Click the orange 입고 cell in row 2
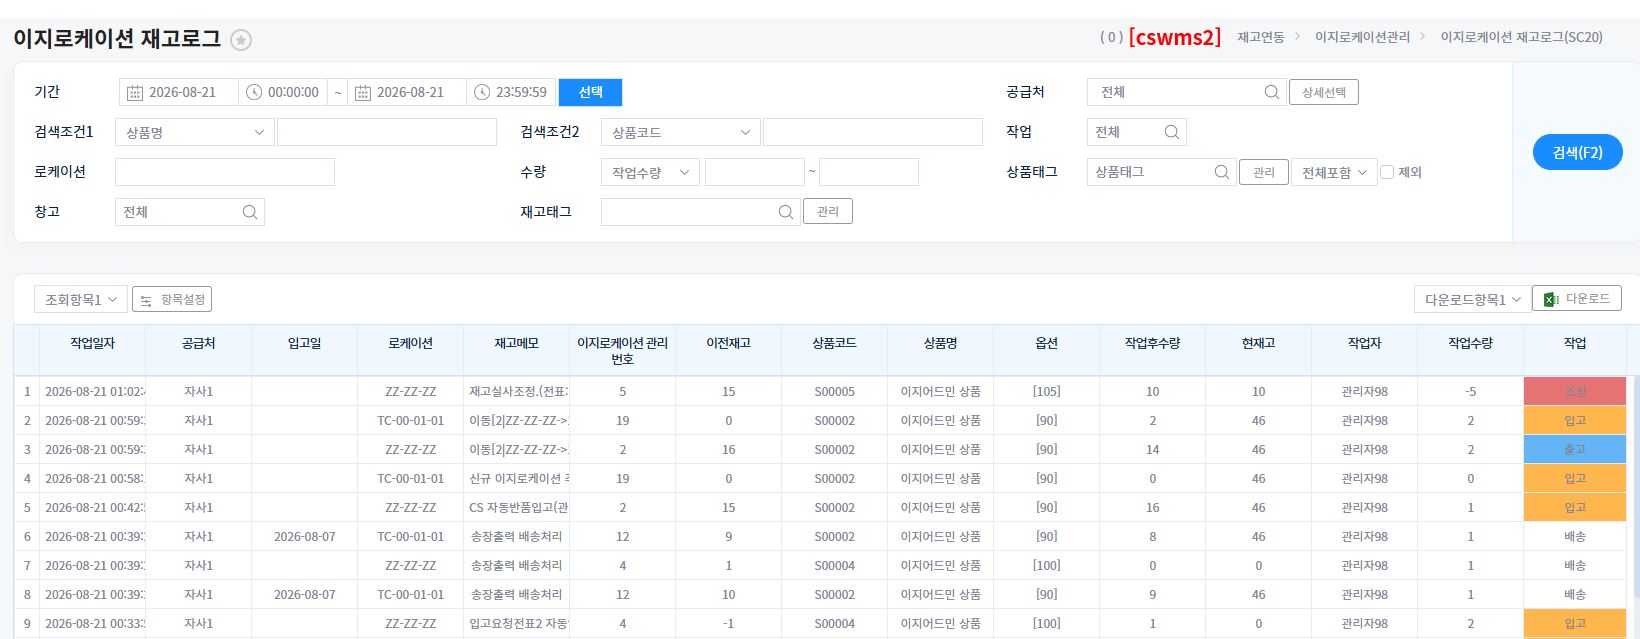 coord(1575,420)
